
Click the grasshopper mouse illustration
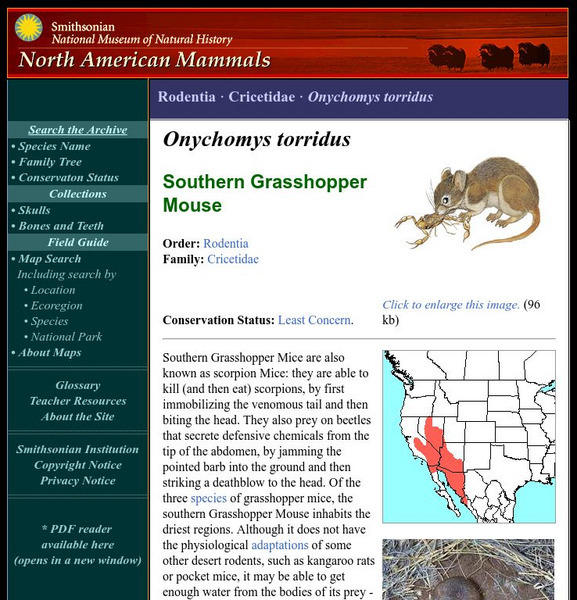467,204
